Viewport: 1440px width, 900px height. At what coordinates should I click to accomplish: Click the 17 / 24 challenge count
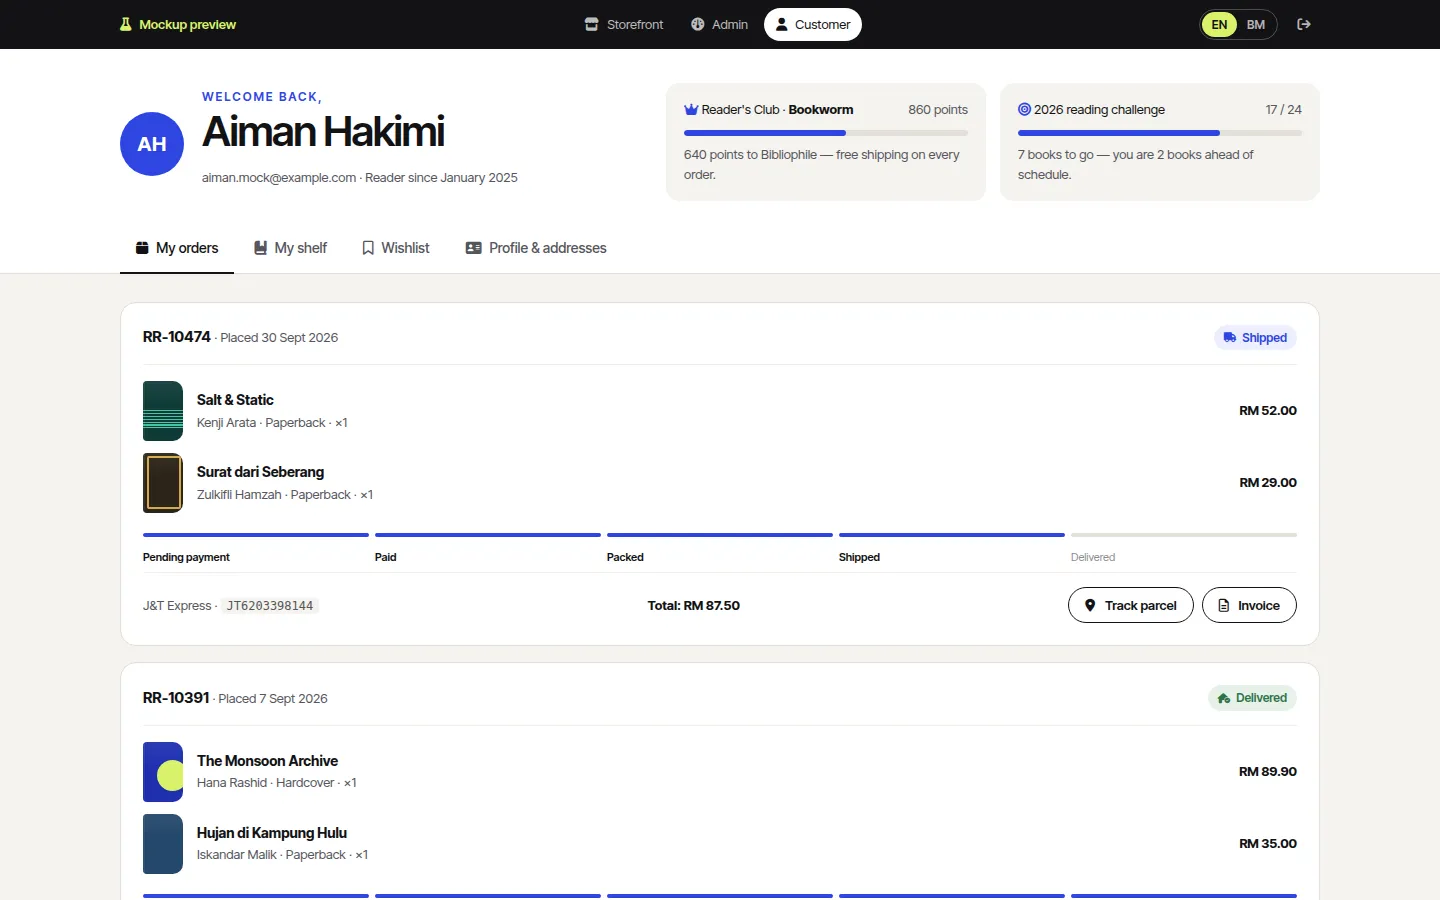click(x=1284, y=110)
